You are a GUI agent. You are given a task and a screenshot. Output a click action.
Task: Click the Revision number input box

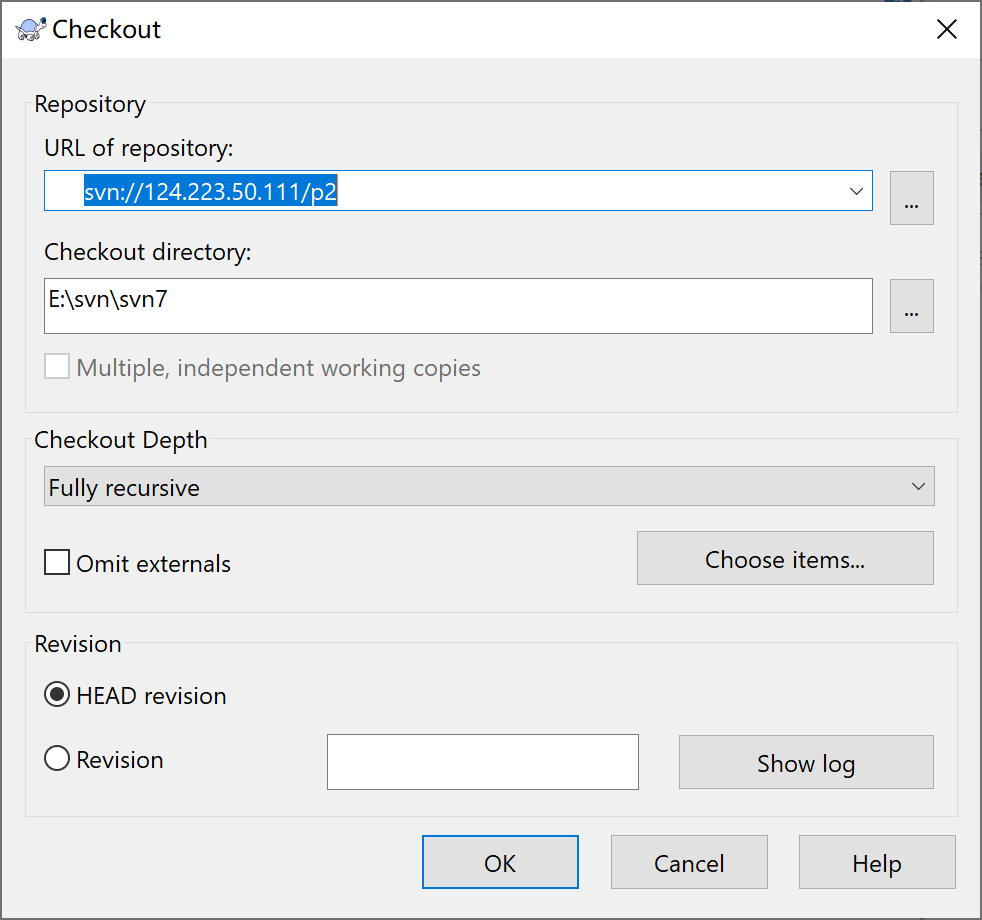point(482,762)
